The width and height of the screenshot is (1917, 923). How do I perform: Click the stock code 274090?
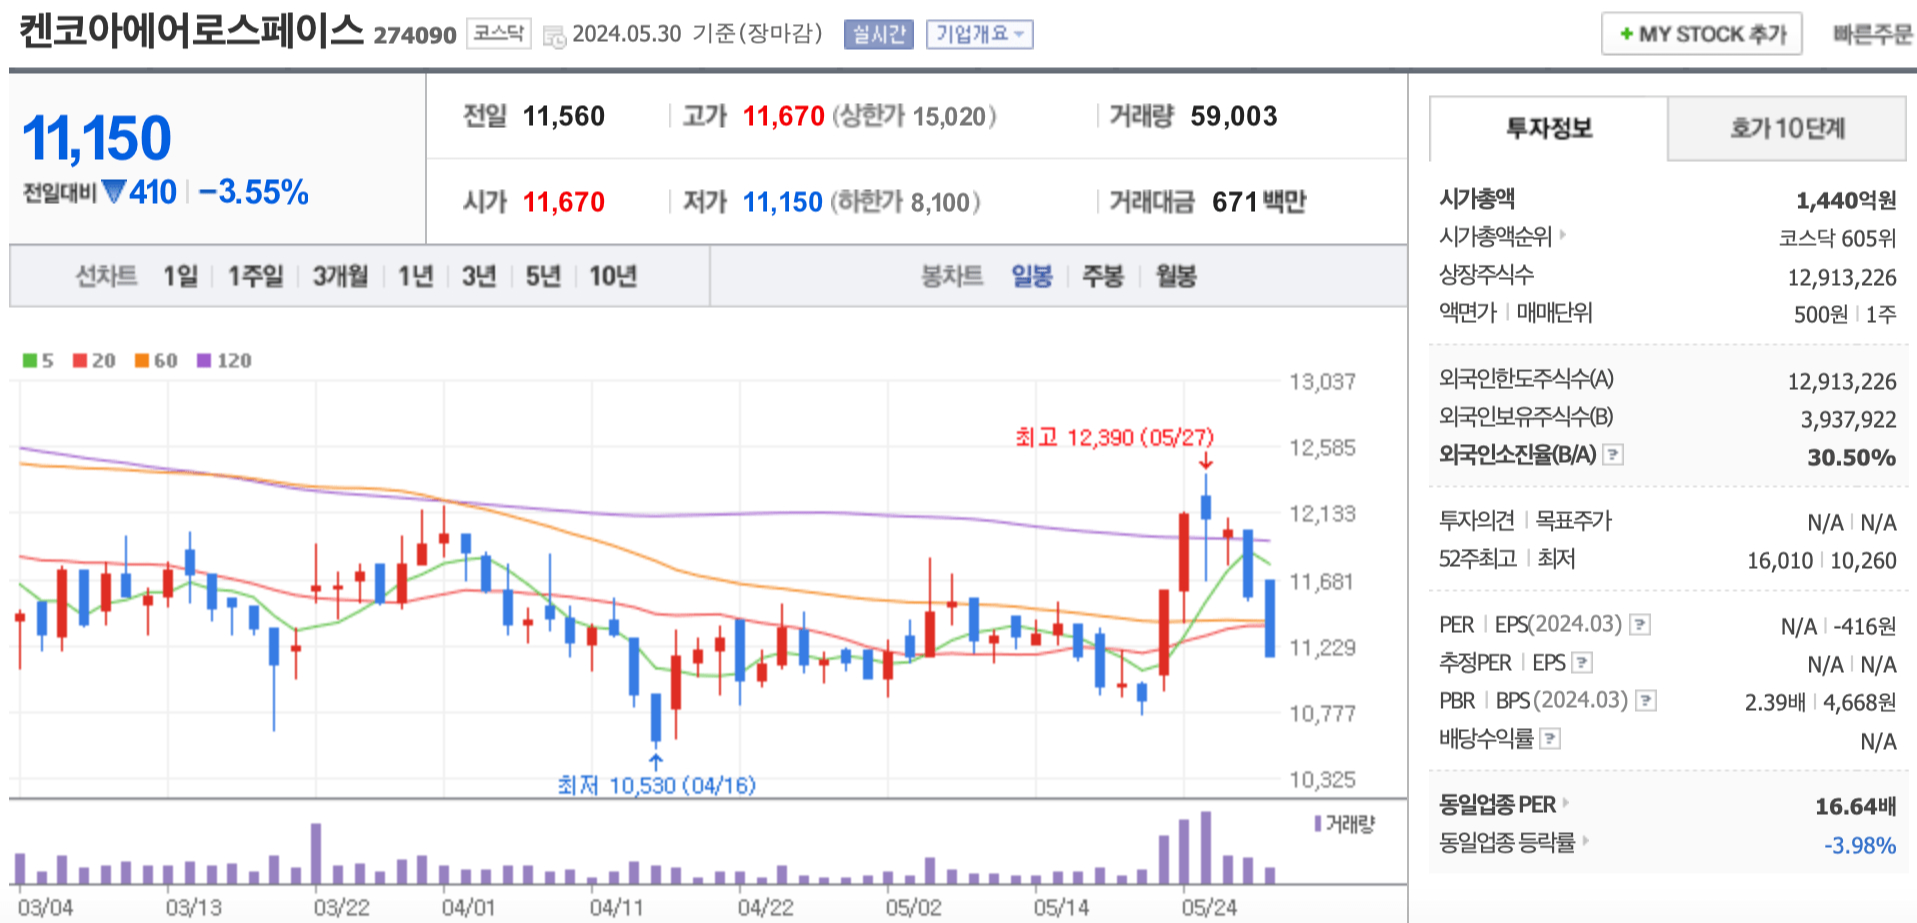415,36
